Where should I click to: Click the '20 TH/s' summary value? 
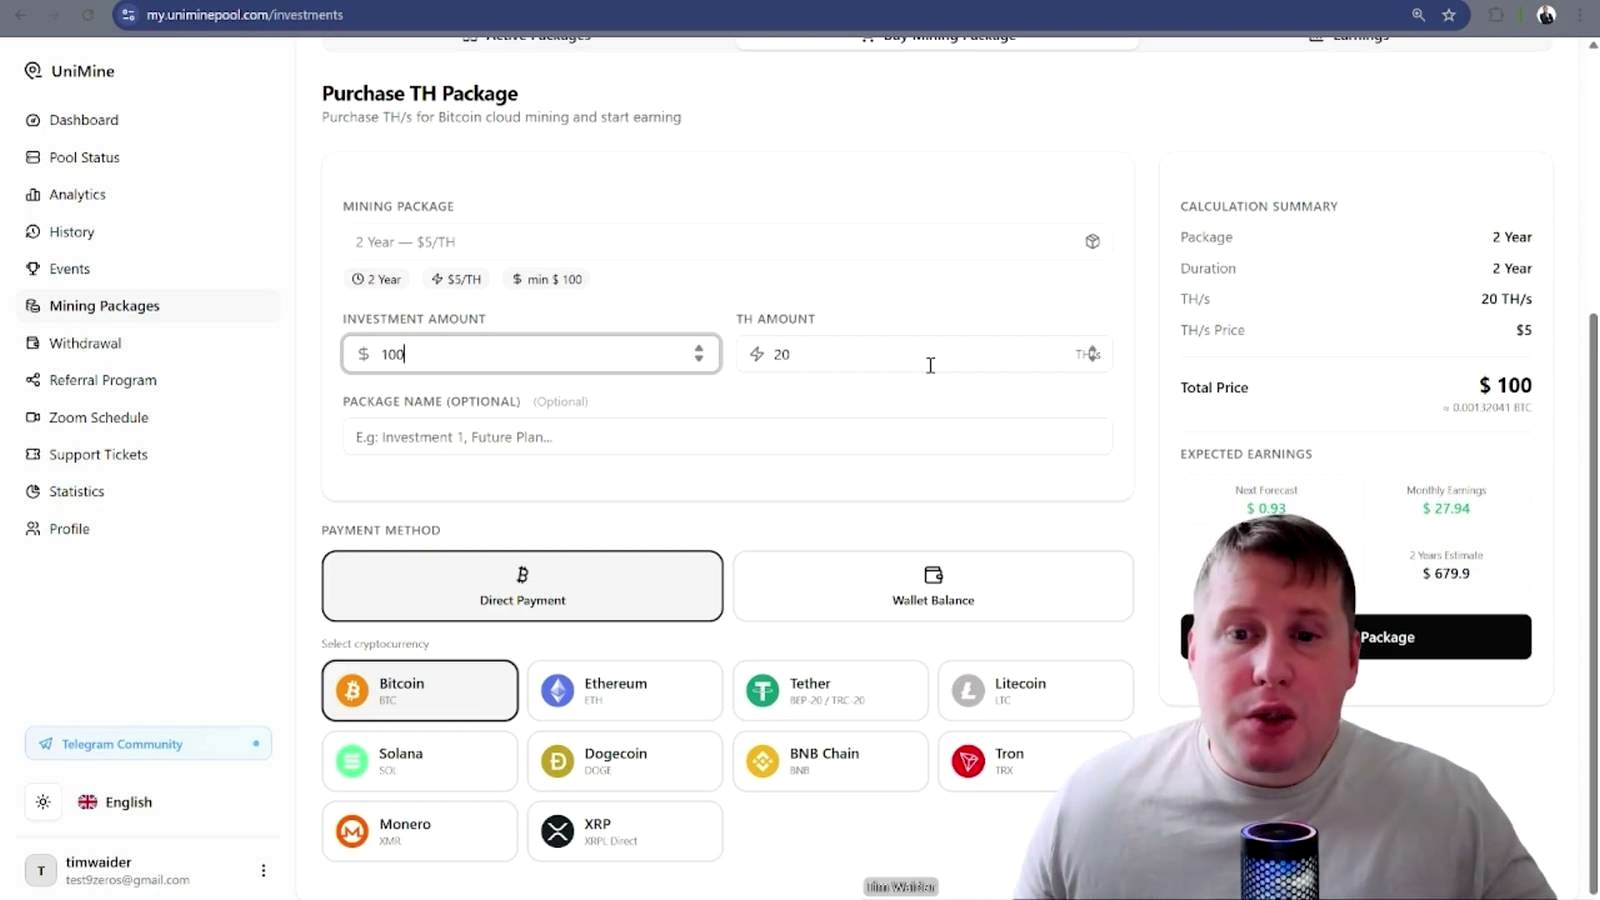click(1506, 299)
